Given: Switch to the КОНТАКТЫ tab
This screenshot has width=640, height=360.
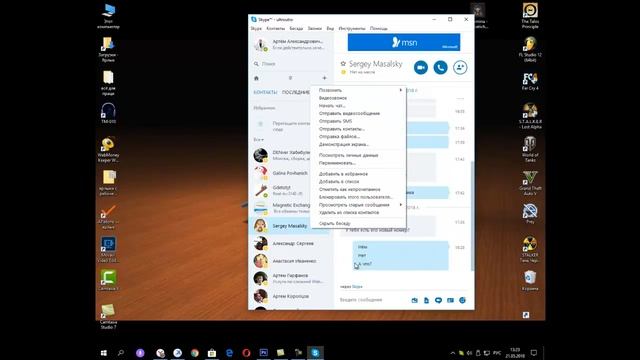Looking at the screenshot, I should [x=265, y=92].
